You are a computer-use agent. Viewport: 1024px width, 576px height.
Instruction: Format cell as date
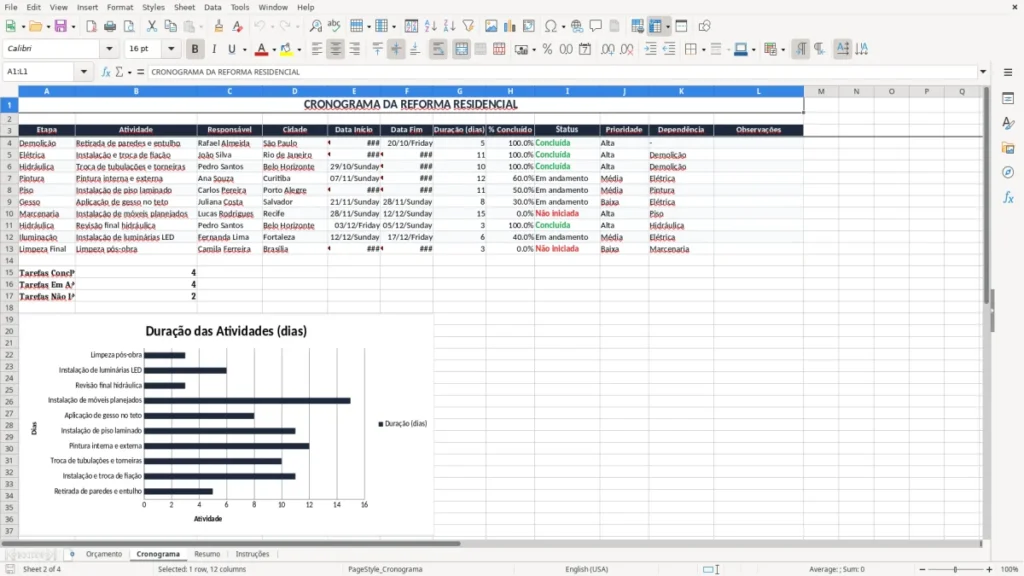(x=585, y=49)
